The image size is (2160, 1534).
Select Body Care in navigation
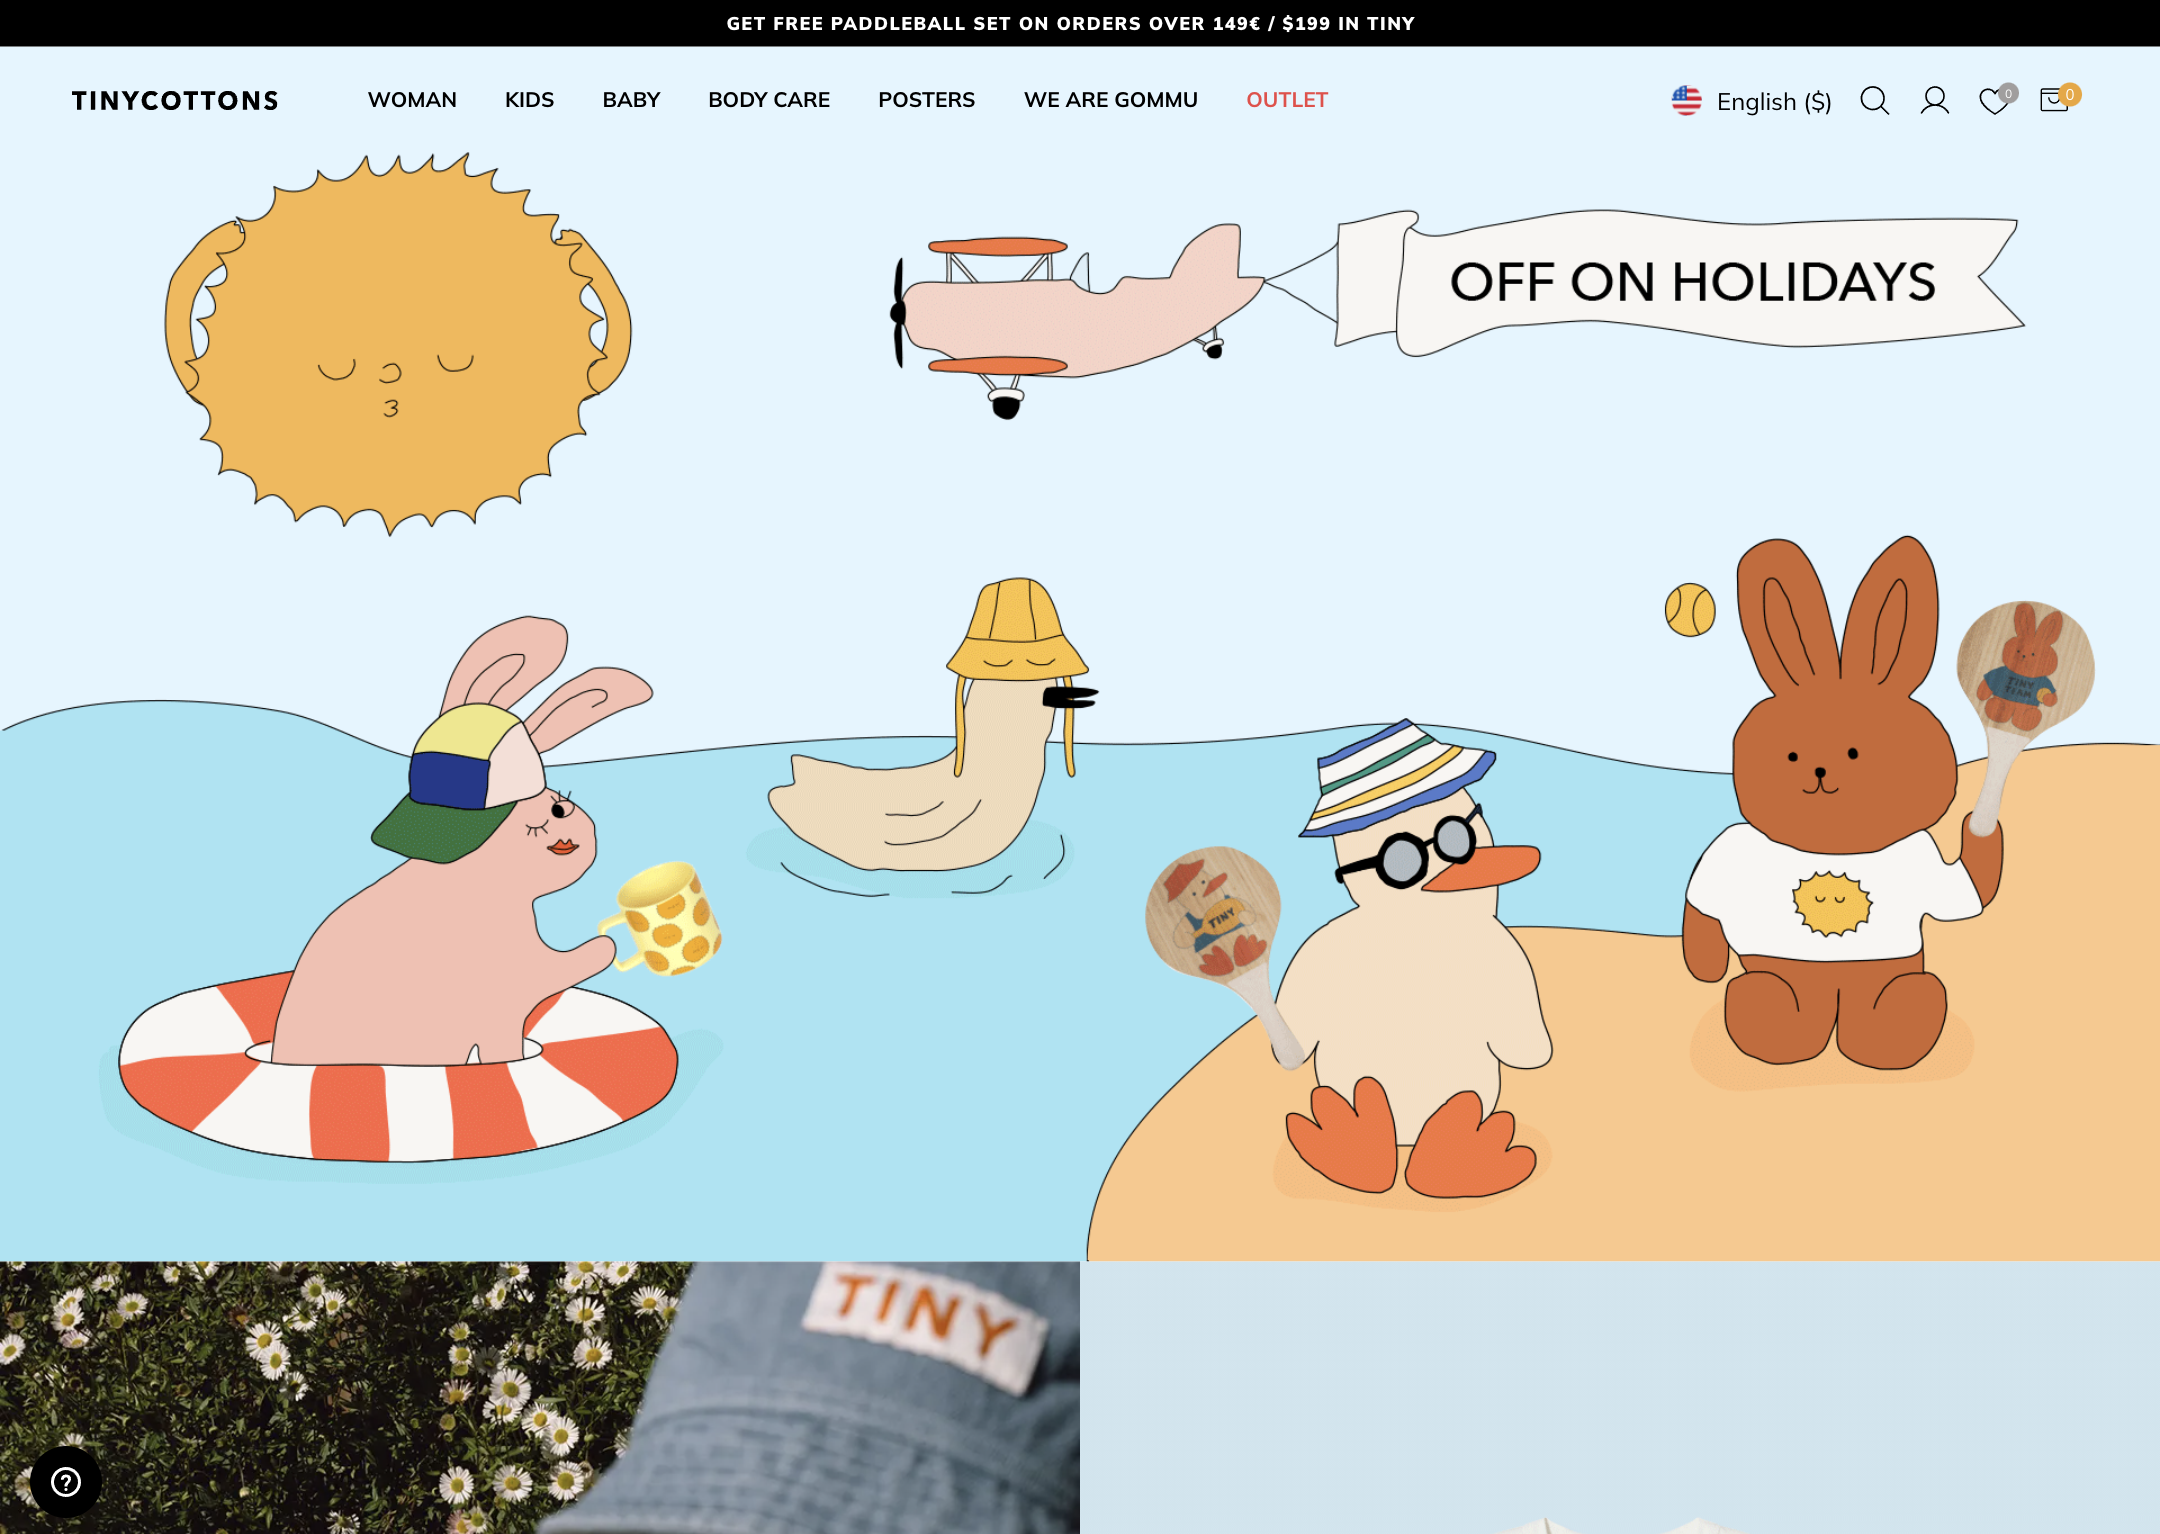pyautogui.click(x=769, y=100)
